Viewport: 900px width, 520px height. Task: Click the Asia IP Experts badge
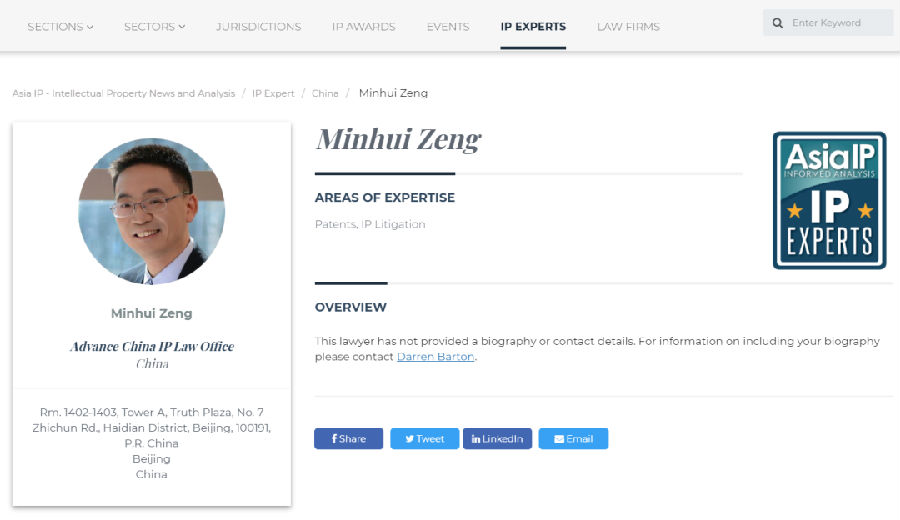tap(829, 200)
